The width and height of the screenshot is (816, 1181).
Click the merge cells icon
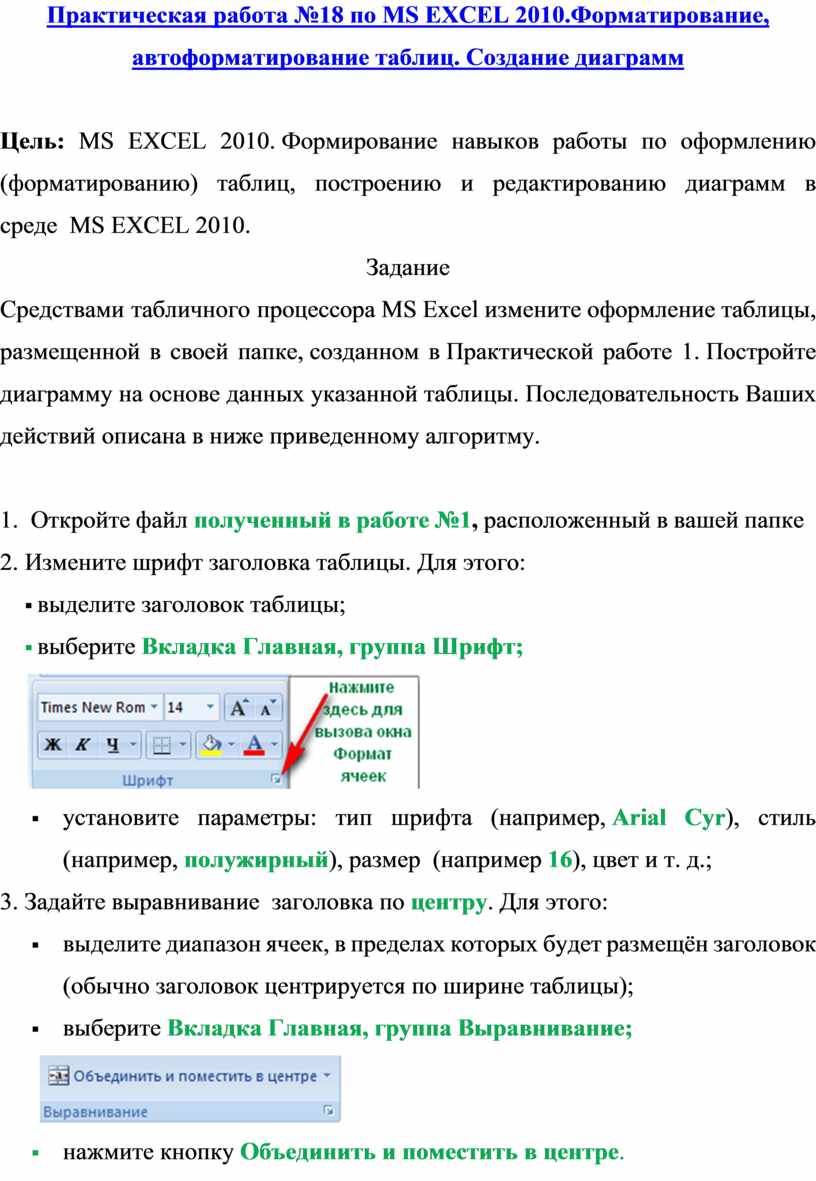tap(58, 1076)
